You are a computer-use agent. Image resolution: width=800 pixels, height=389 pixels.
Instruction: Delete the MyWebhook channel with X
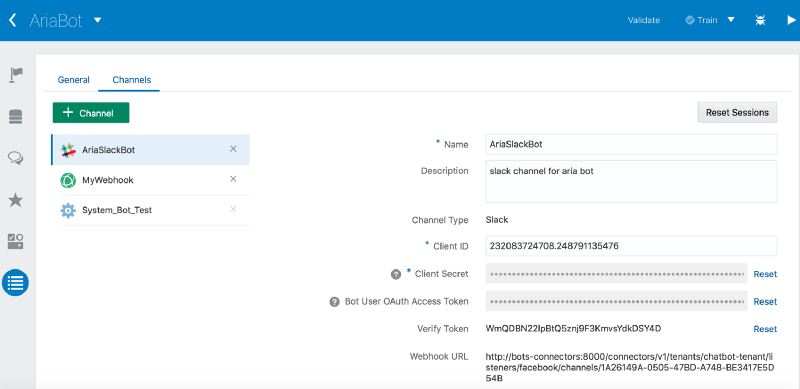coord(233,179)
